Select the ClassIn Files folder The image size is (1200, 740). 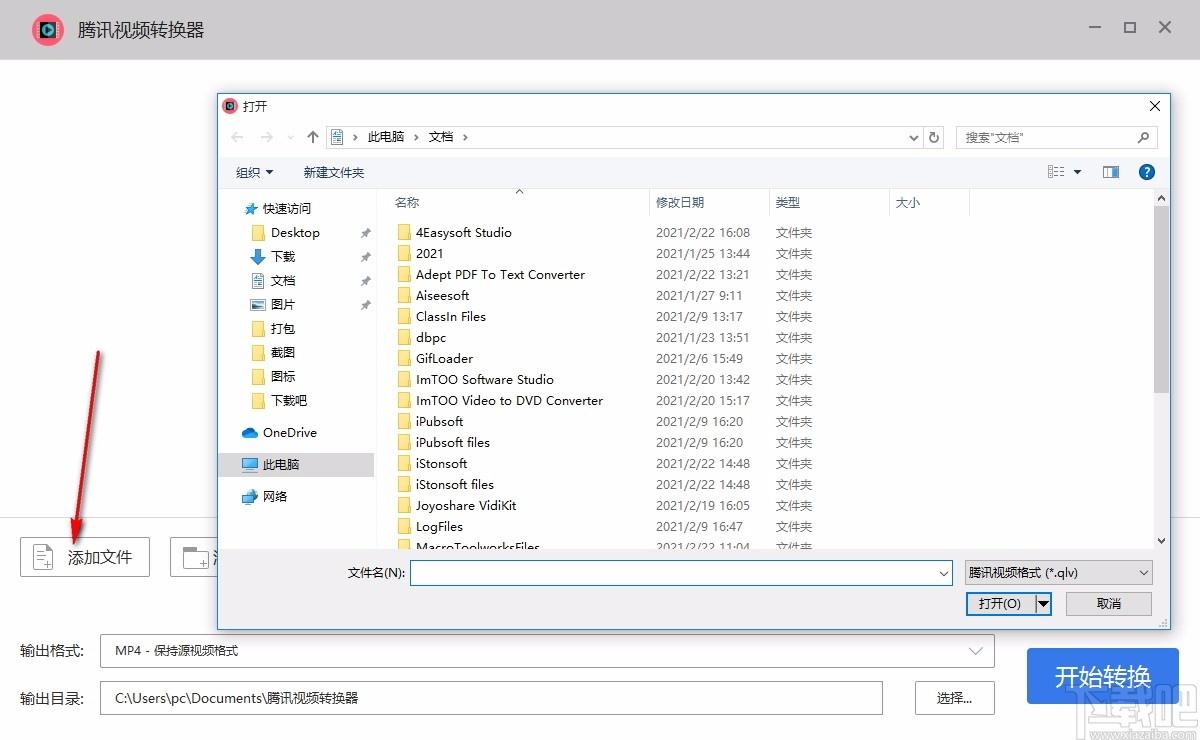(450, 316)
